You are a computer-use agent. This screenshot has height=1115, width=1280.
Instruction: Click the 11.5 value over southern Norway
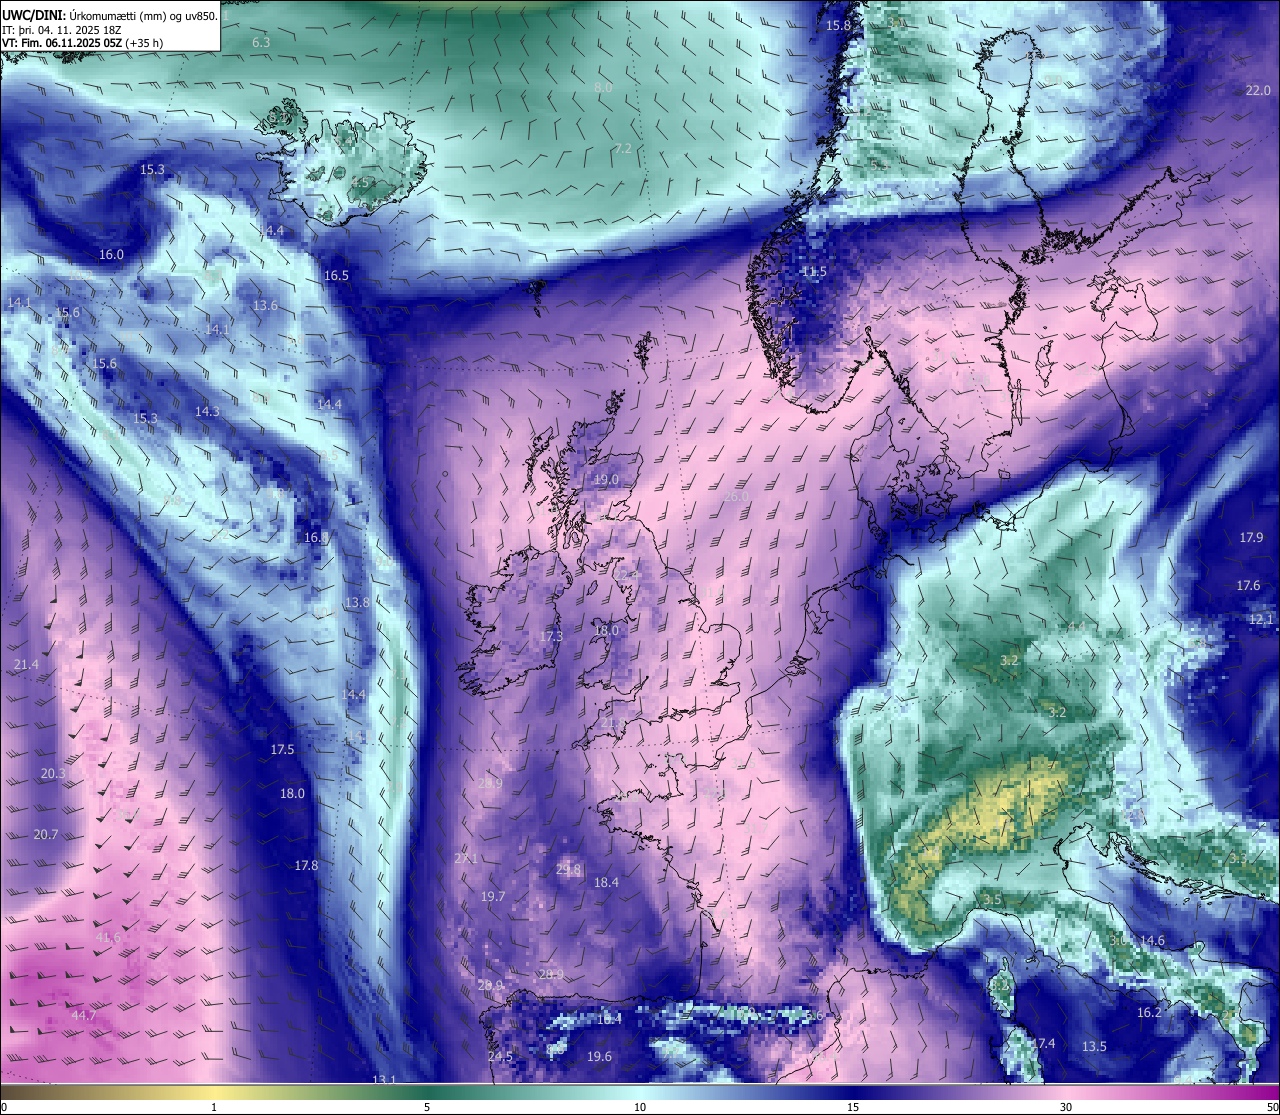[815, 271]
